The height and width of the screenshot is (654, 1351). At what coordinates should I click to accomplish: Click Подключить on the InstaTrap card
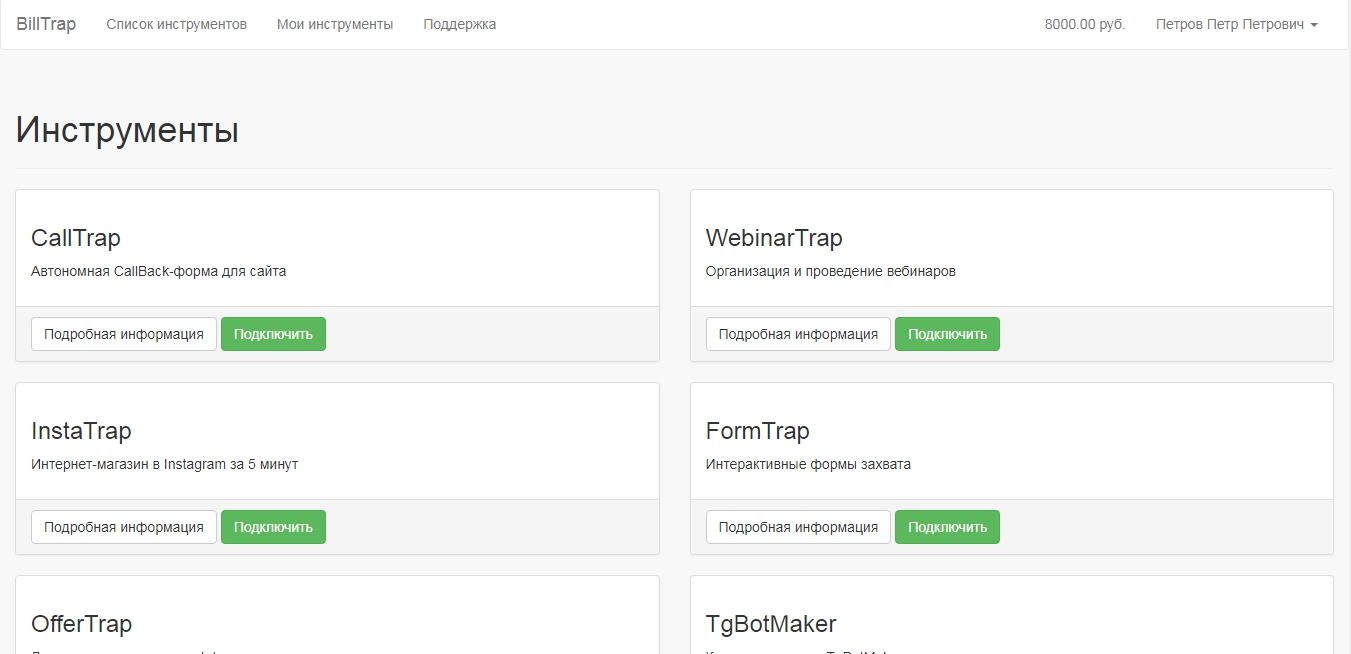point(273,527)
